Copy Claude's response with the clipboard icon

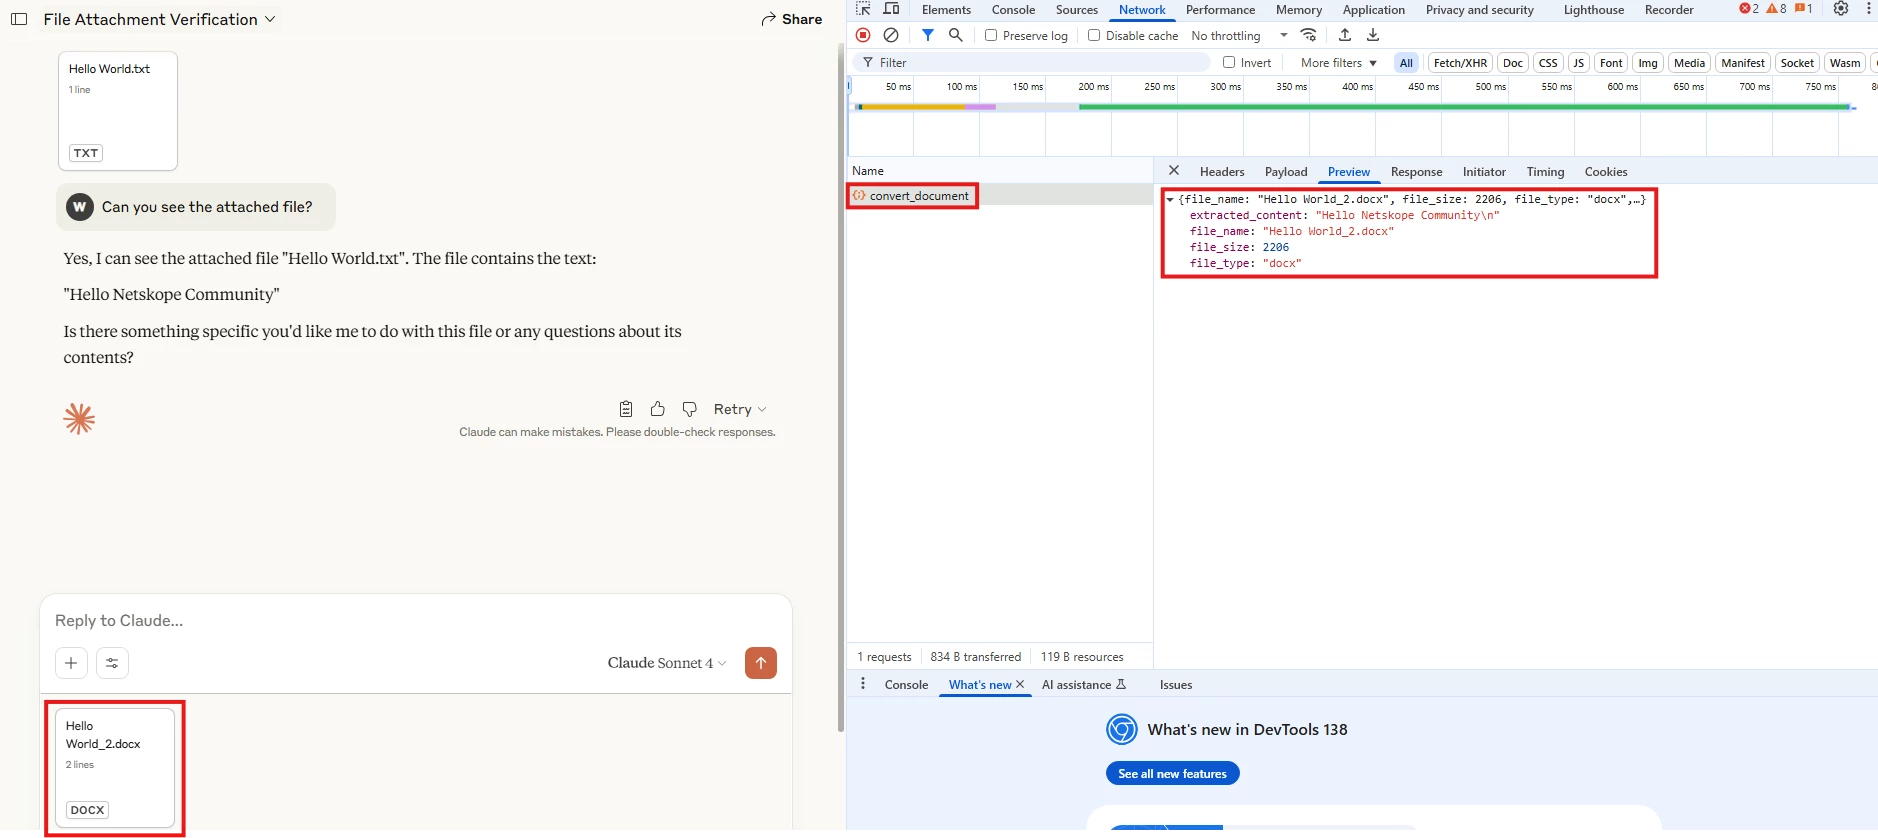click(626, 409)
